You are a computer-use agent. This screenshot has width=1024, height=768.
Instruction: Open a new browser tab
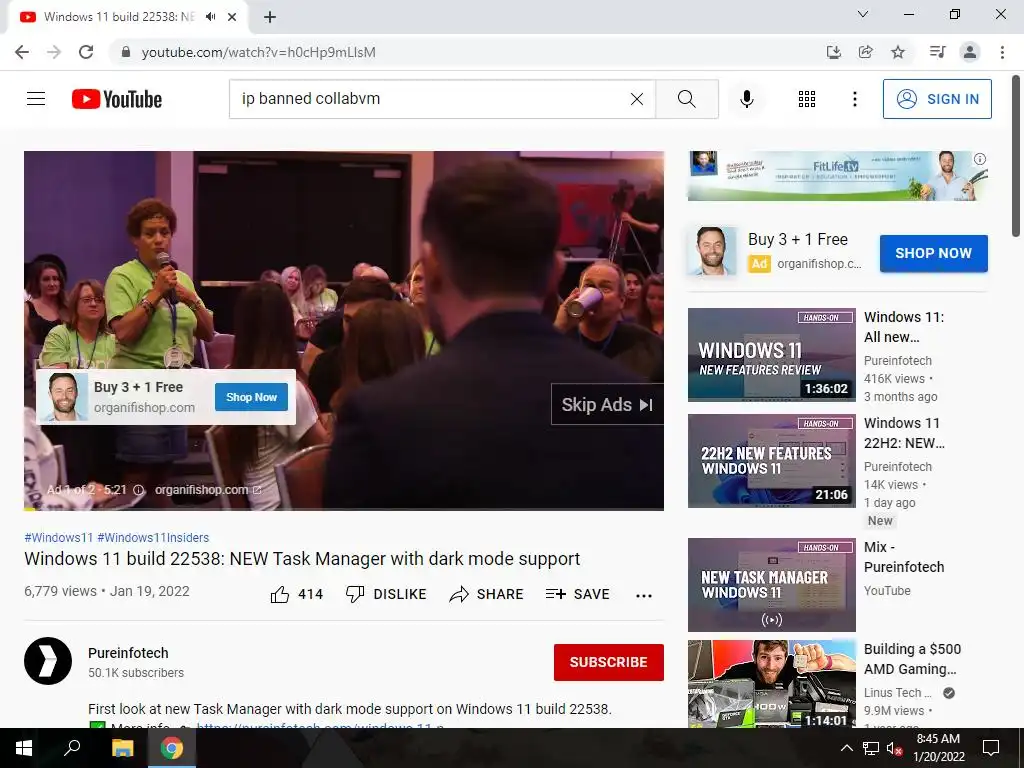[x=270, y=17]
